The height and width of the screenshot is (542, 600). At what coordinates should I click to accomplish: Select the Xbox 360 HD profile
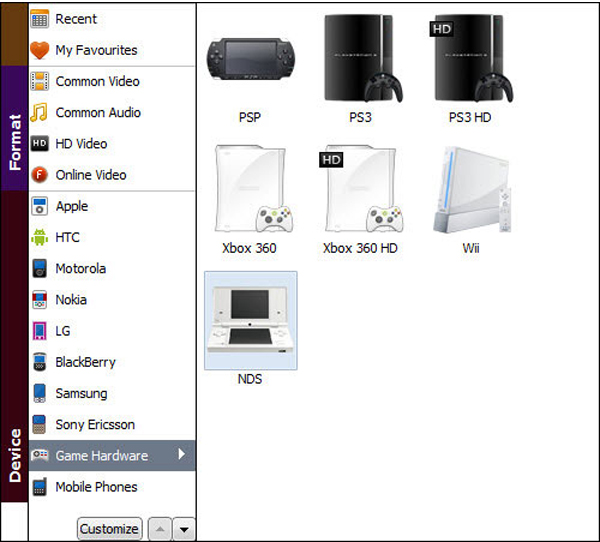click(x=360, y=190)
